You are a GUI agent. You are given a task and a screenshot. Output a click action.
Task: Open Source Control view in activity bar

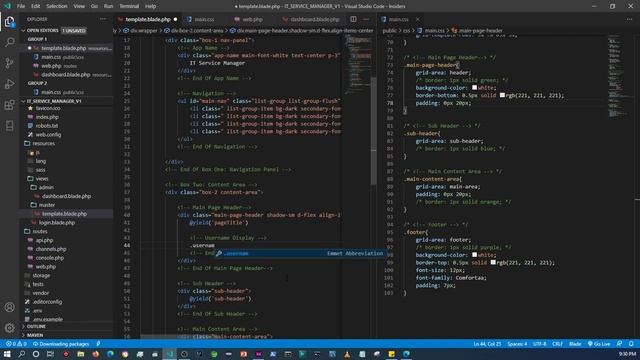pos(9,63)
